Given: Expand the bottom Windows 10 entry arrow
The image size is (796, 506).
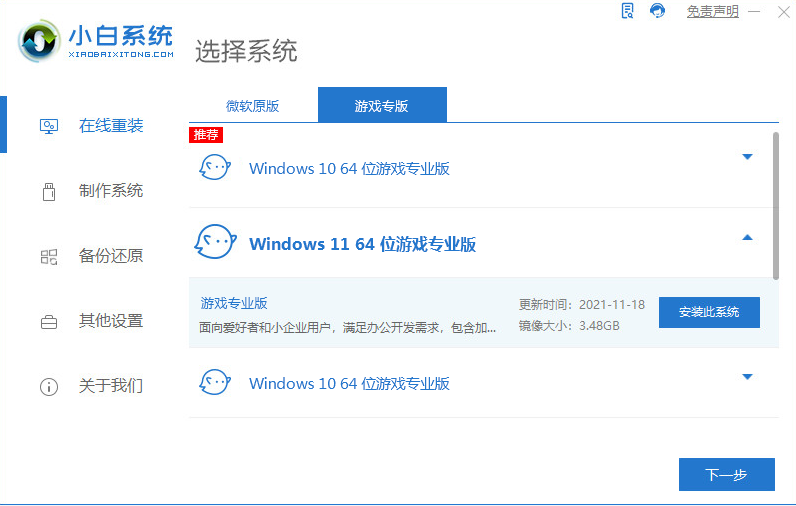Looking at the screenshot, I should tap(747, 377).
